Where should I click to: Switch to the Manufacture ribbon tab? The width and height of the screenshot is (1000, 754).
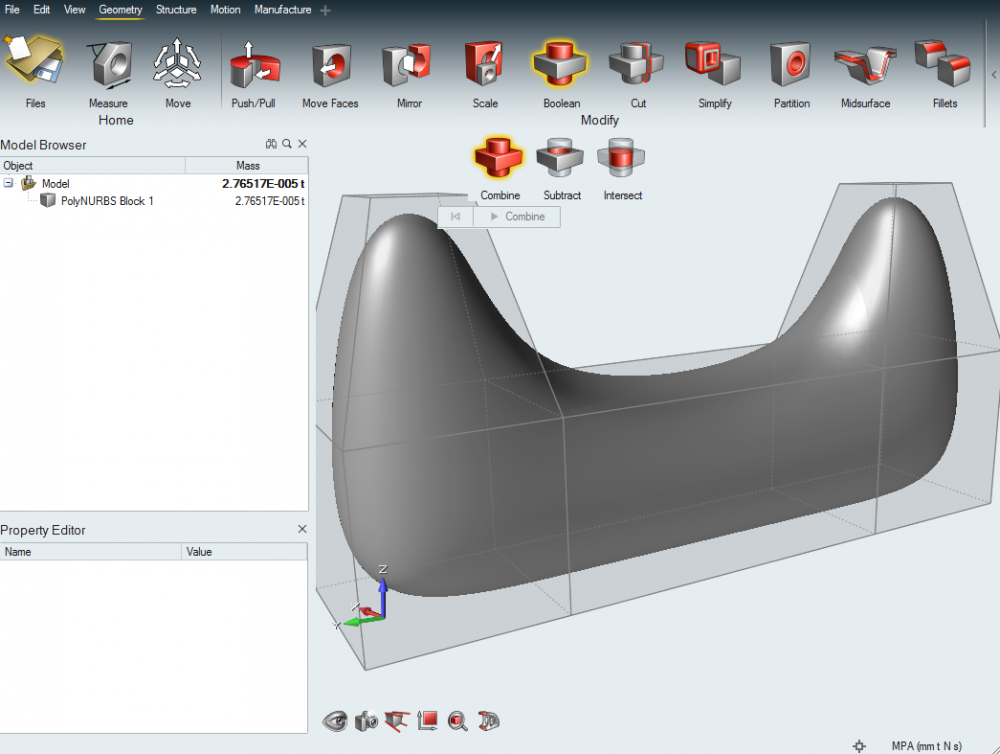[283, 10]
